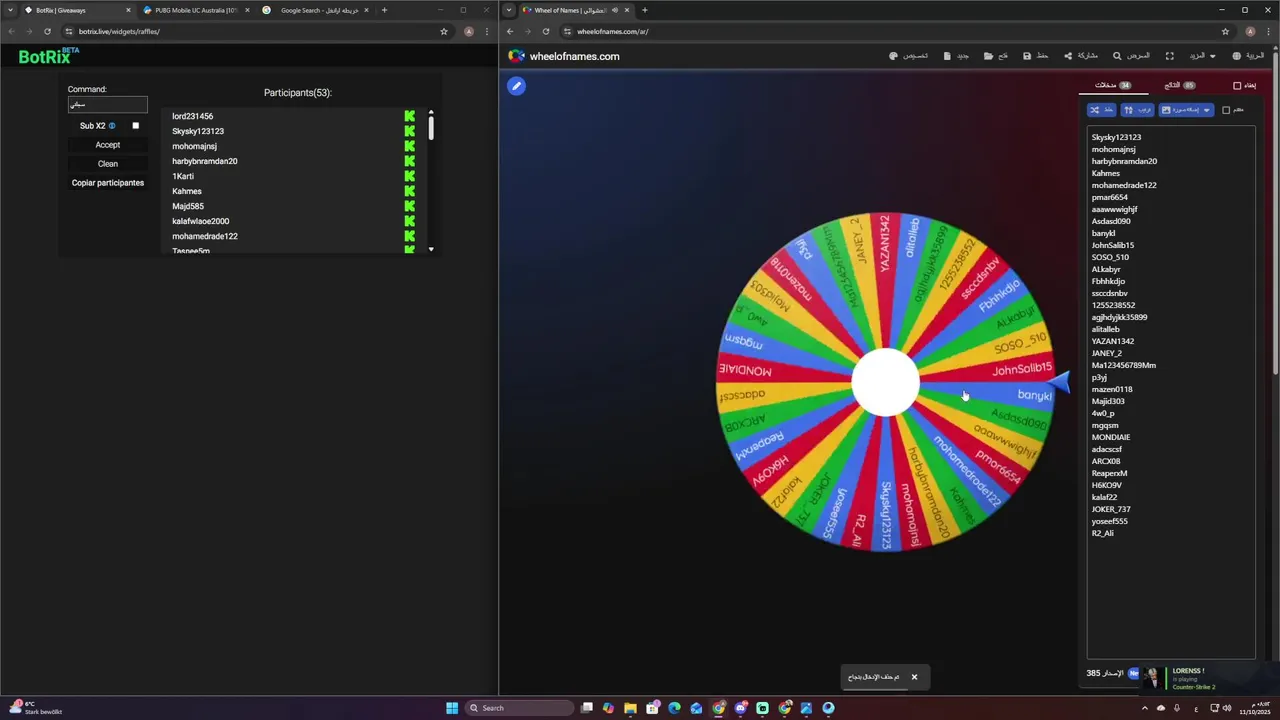Reload the wheelofnames page
Viewport: 1280px width, 720px height.
[545, 31]
